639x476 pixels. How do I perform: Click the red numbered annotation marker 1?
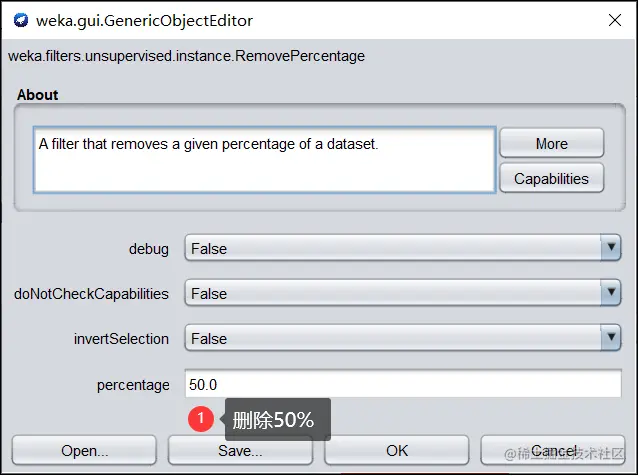pyautogui.click(x=201, y=420)
